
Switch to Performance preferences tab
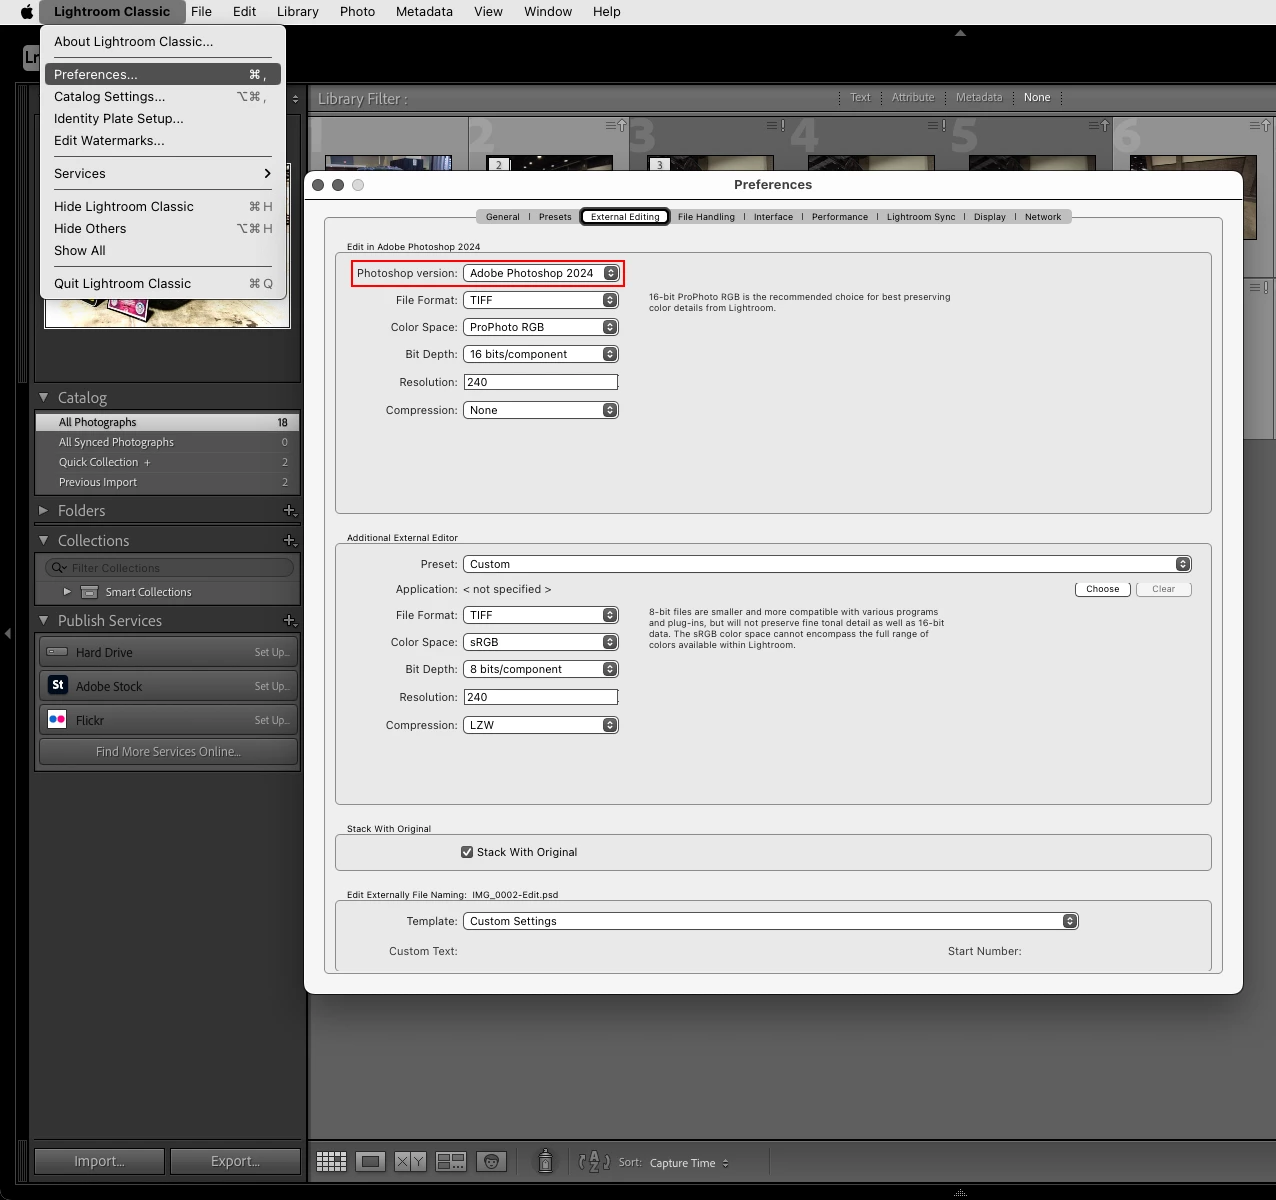pos(840,217)
